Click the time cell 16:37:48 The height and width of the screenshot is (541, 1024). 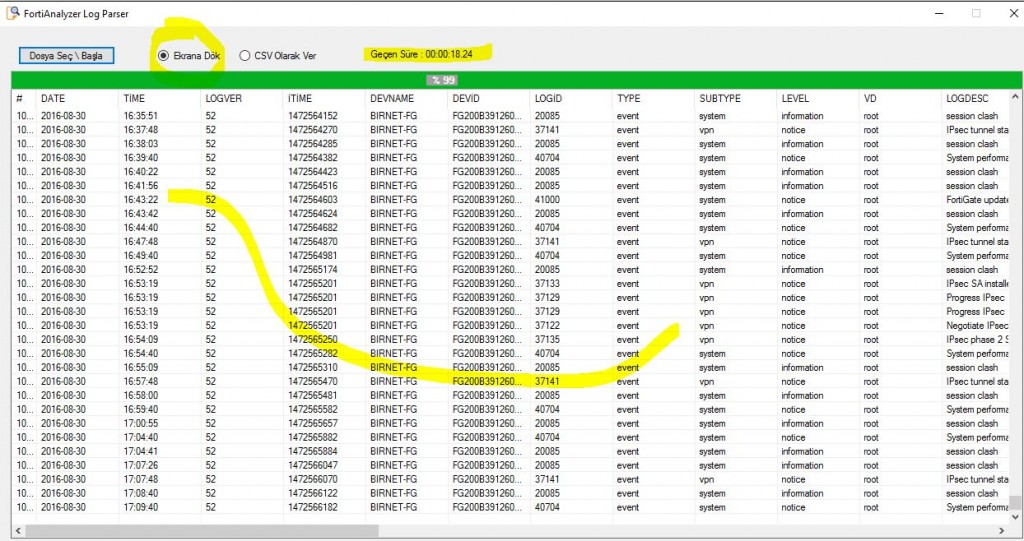coord(140,129)
